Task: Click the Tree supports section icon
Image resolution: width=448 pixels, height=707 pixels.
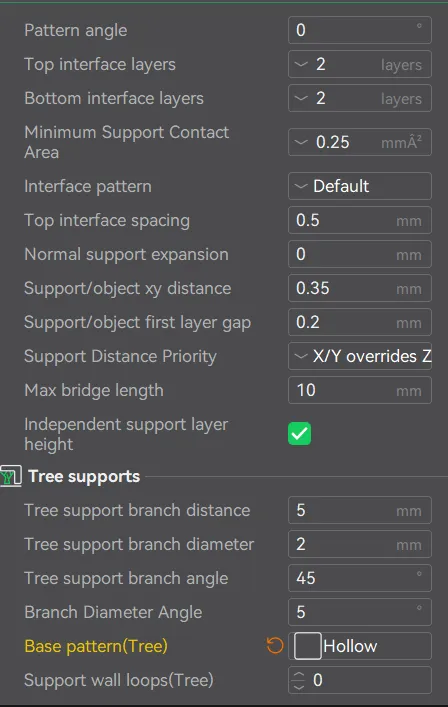Action: click(10, 476)
